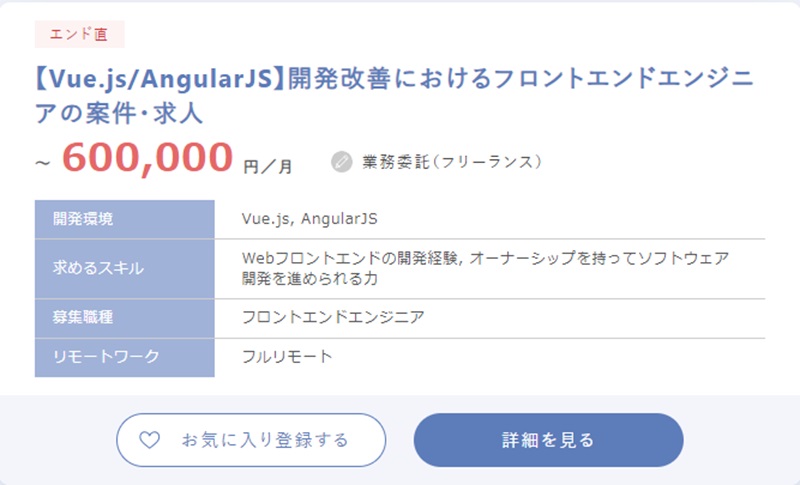Click the フロントエンドエンジニア job type value
This screenshot has height=485, width=800.
333,318
